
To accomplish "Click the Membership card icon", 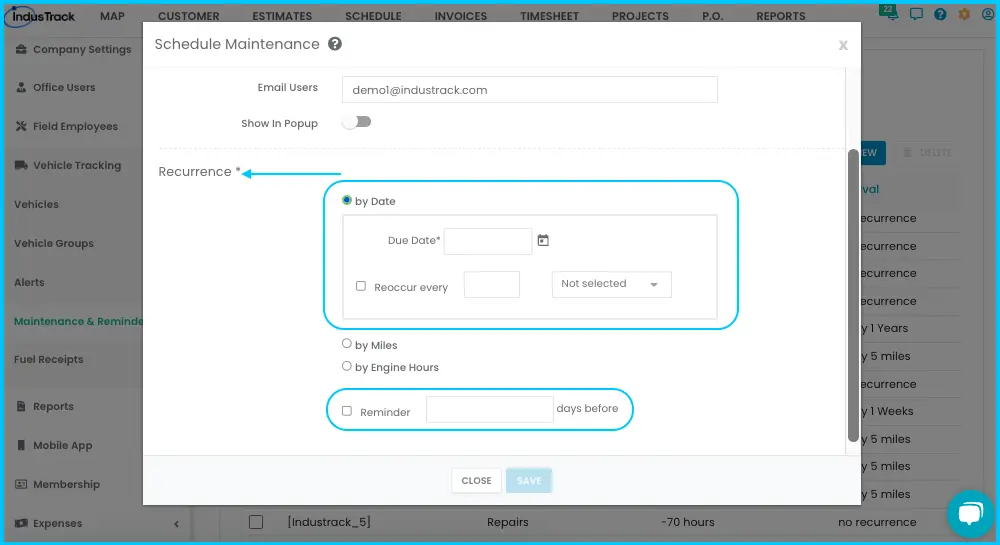I will (21, 484).
